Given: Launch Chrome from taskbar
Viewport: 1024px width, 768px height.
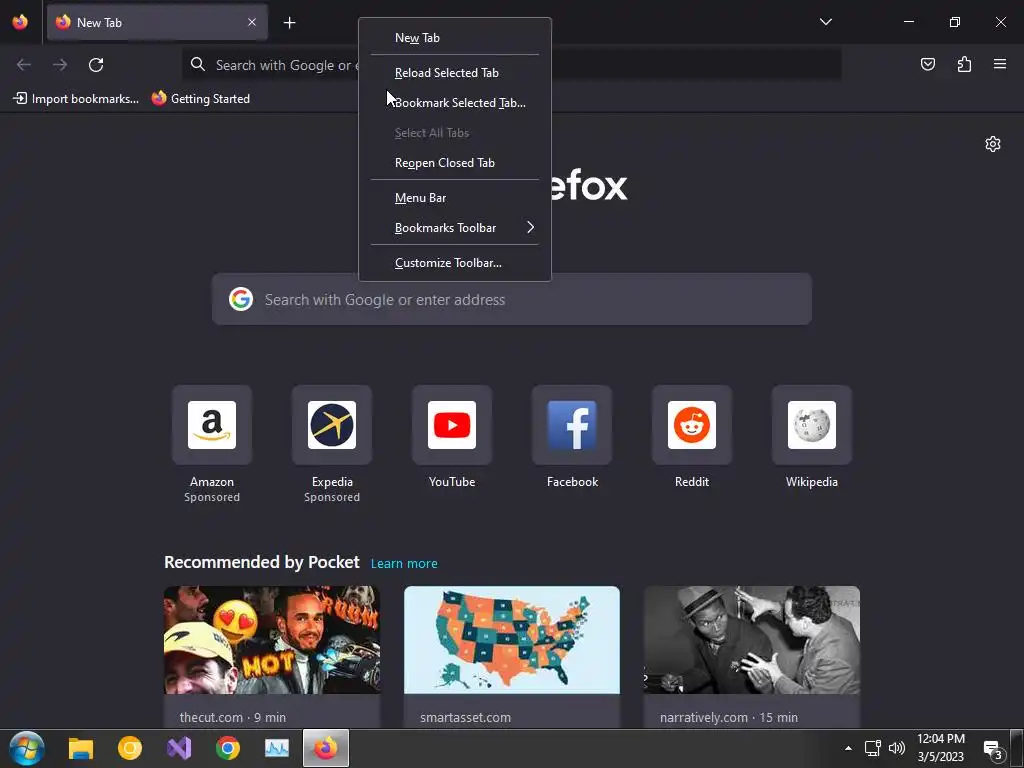Looking at the screenshot, I should [x=228, y=748].
